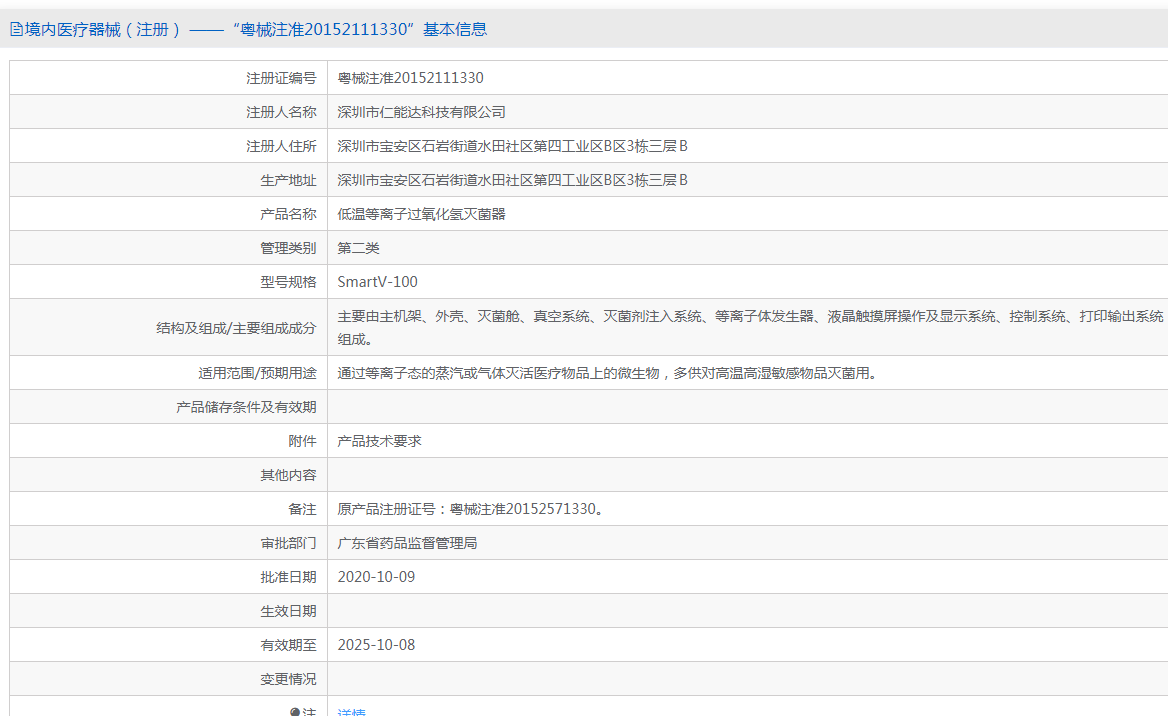Screen dimensions: 1168x716
Task: Click the document icon in the page header
Action: click(x=16, y=30)
